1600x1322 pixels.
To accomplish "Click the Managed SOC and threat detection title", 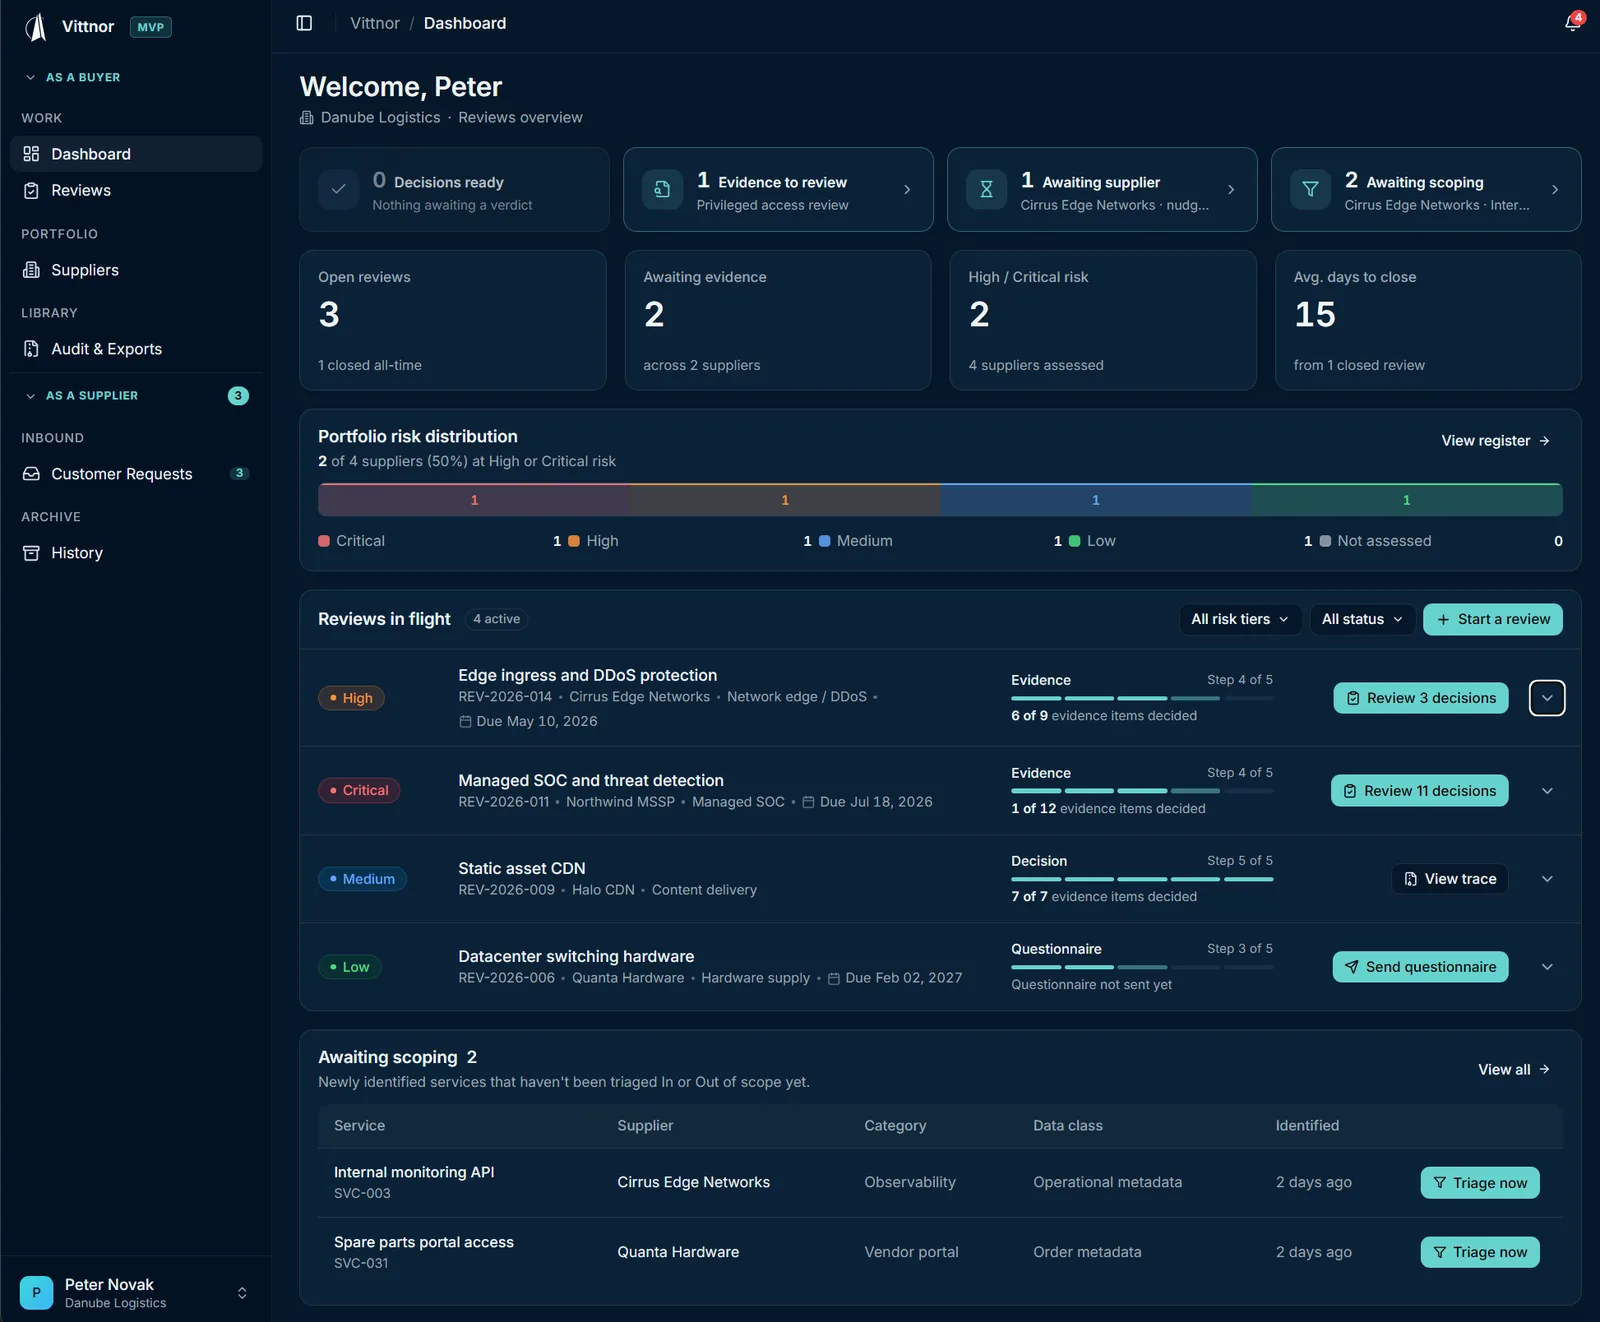I will tap(591, 781).
